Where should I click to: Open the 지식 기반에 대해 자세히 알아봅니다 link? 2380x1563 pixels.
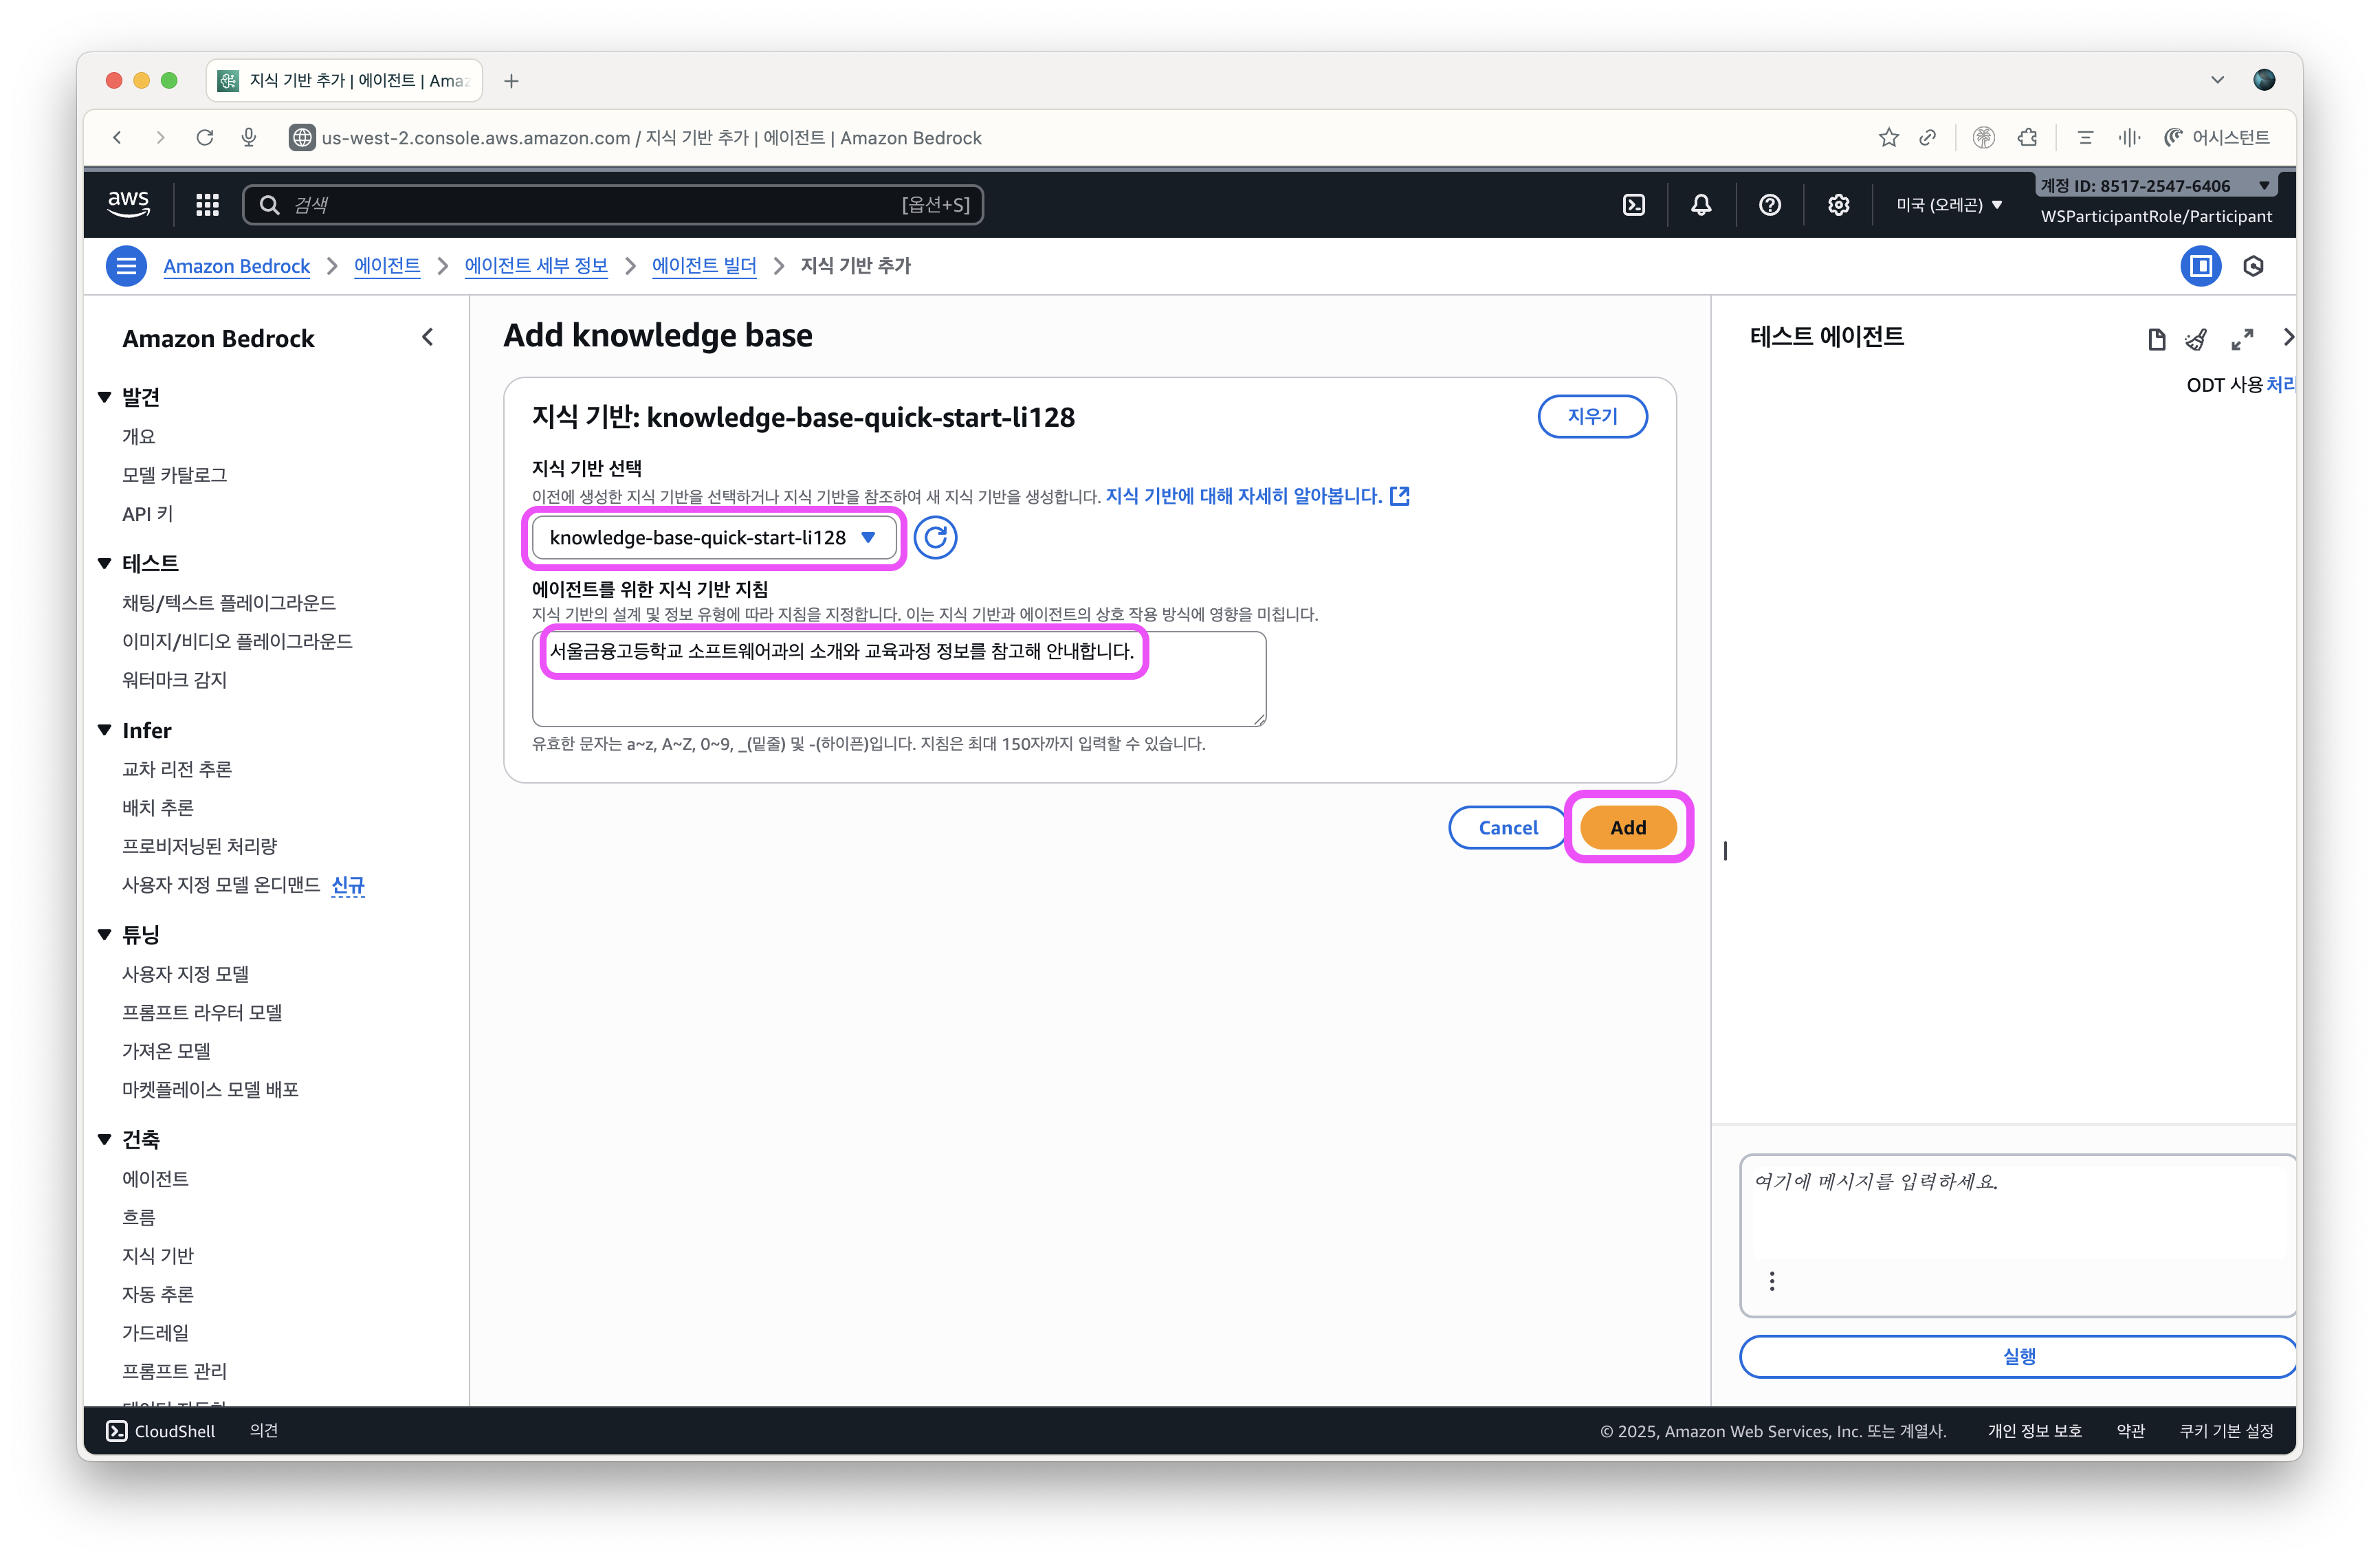pyautogui.click(x=1243, y=496)
